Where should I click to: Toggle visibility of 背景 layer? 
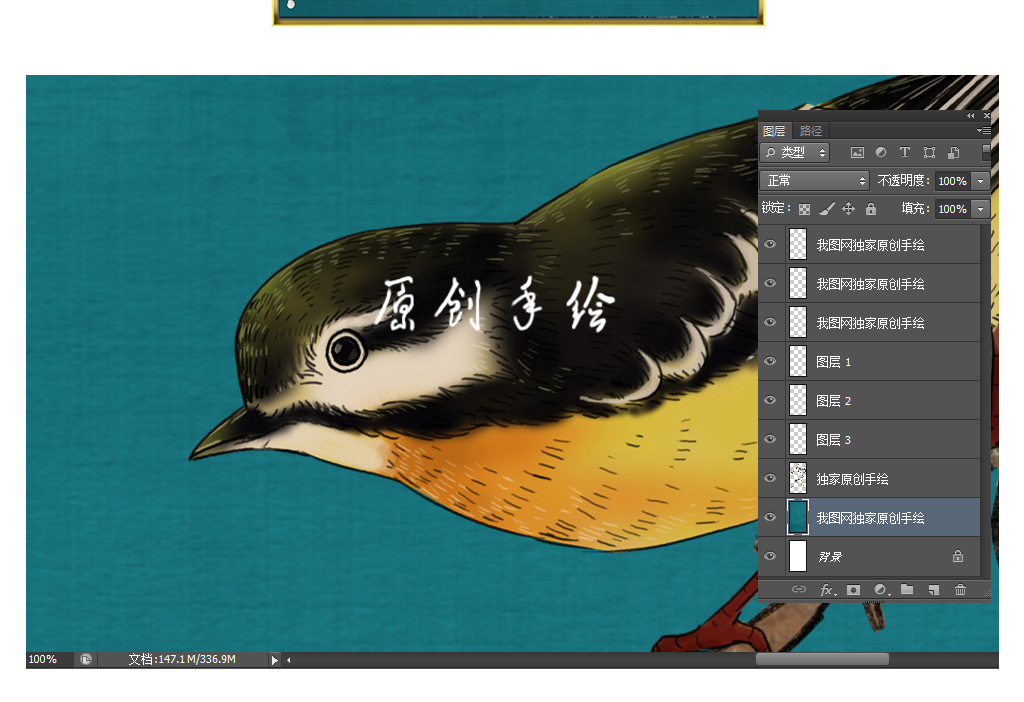point(770,557)
